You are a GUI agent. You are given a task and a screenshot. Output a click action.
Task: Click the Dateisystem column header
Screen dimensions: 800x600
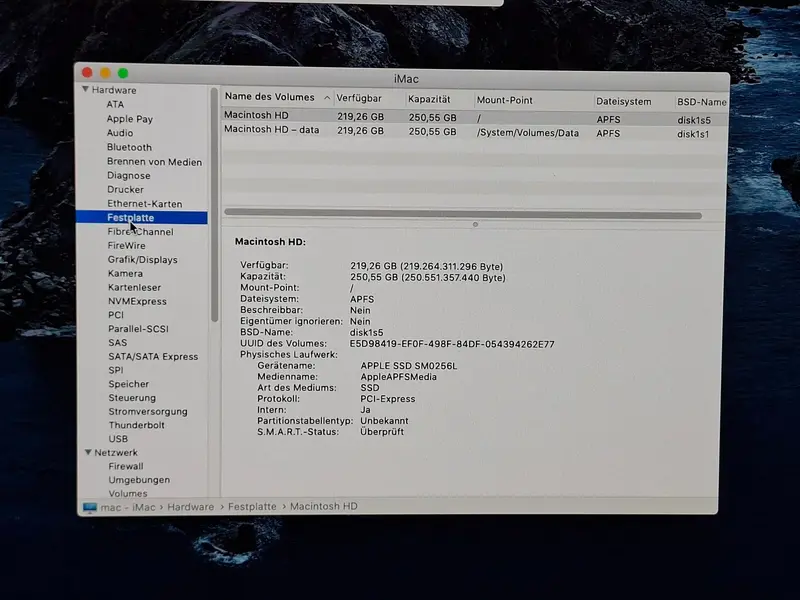[x=623, y=101]
